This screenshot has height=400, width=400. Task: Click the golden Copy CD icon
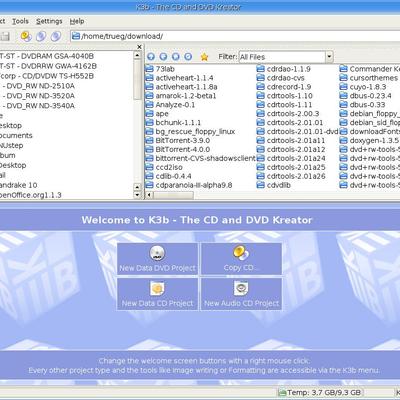[241, 253]
